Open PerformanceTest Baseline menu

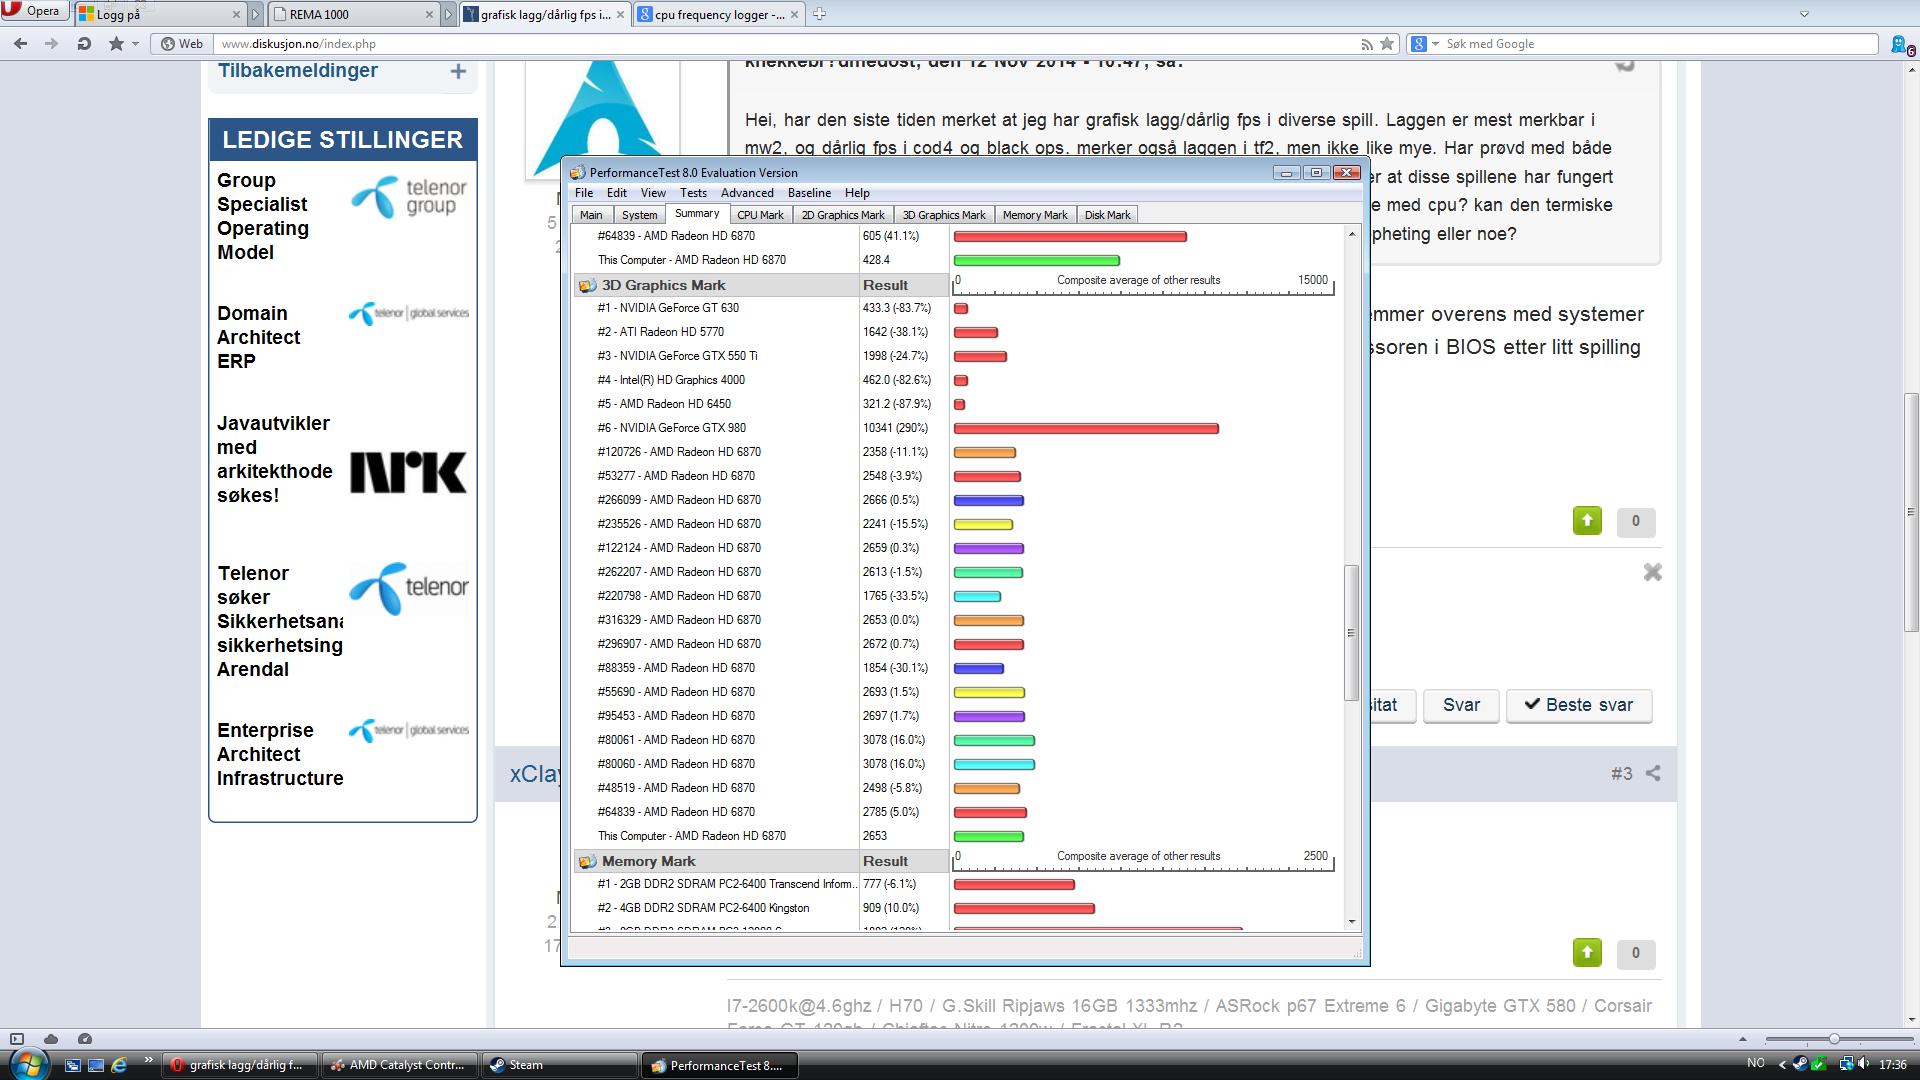(809, 193)
